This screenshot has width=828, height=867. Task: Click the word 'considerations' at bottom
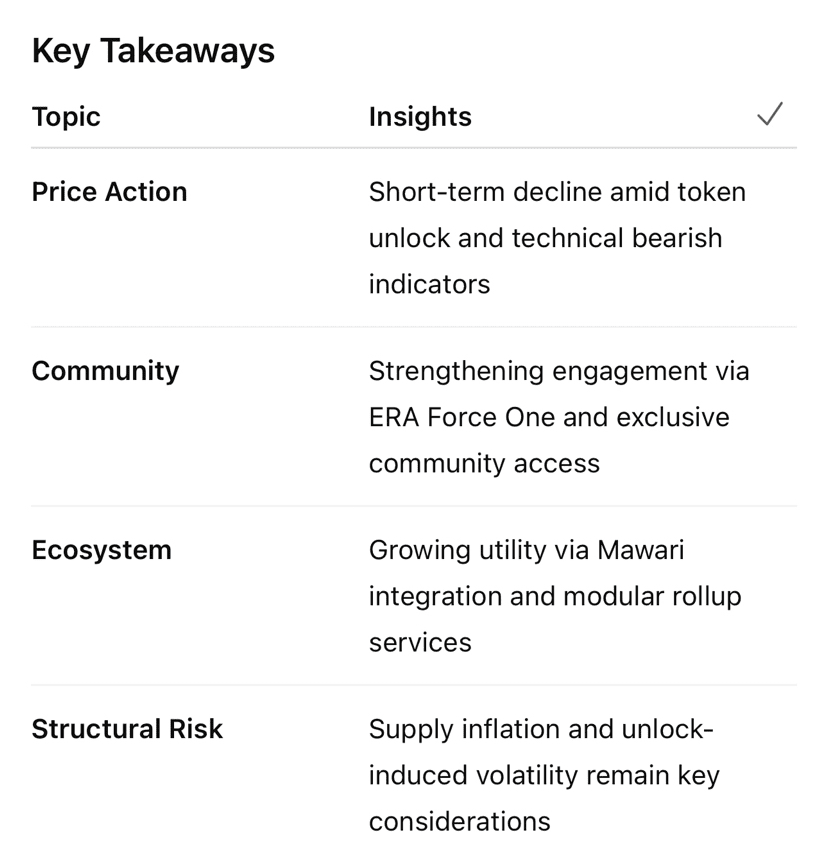tap(460, 822)
